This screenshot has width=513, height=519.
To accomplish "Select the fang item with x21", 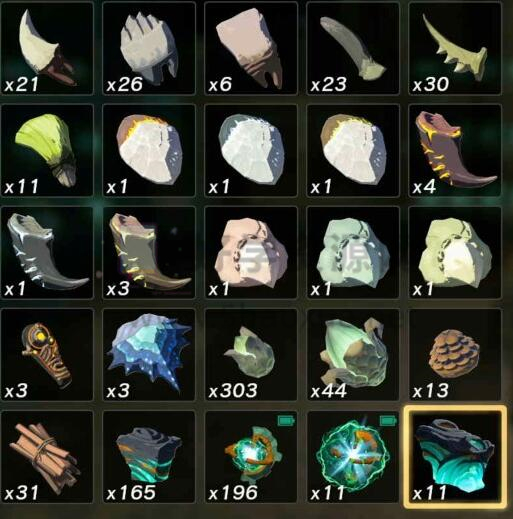I will 47,48.
